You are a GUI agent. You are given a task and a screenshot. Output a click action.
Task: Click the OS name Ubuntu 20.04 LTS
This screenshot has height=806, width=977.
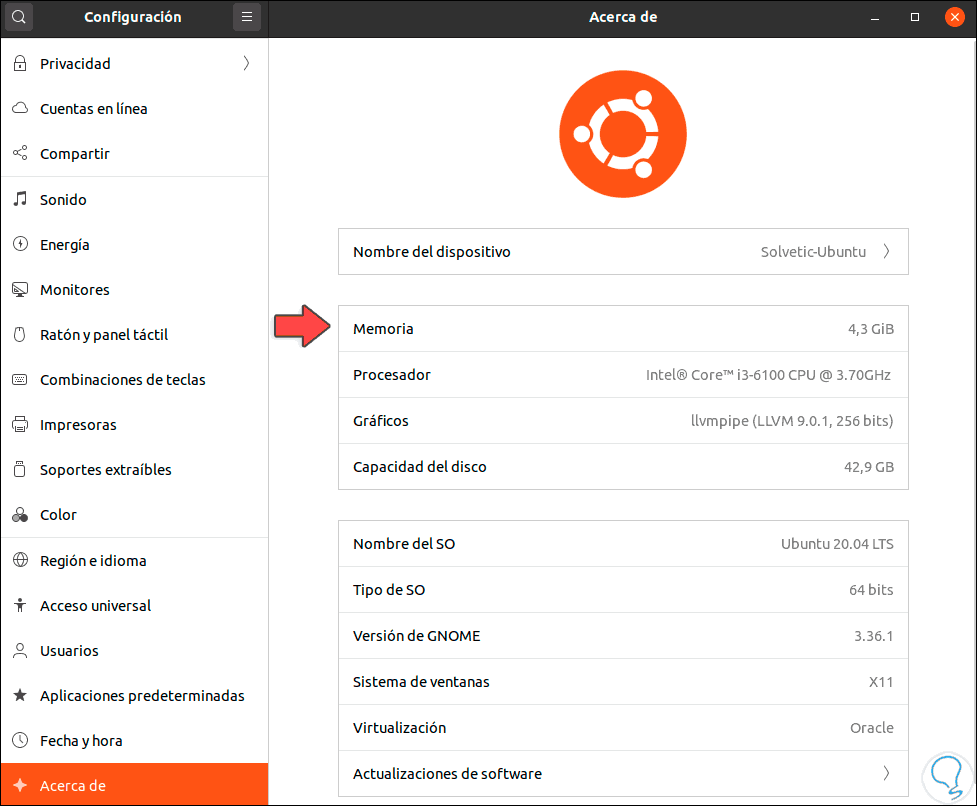837,544
